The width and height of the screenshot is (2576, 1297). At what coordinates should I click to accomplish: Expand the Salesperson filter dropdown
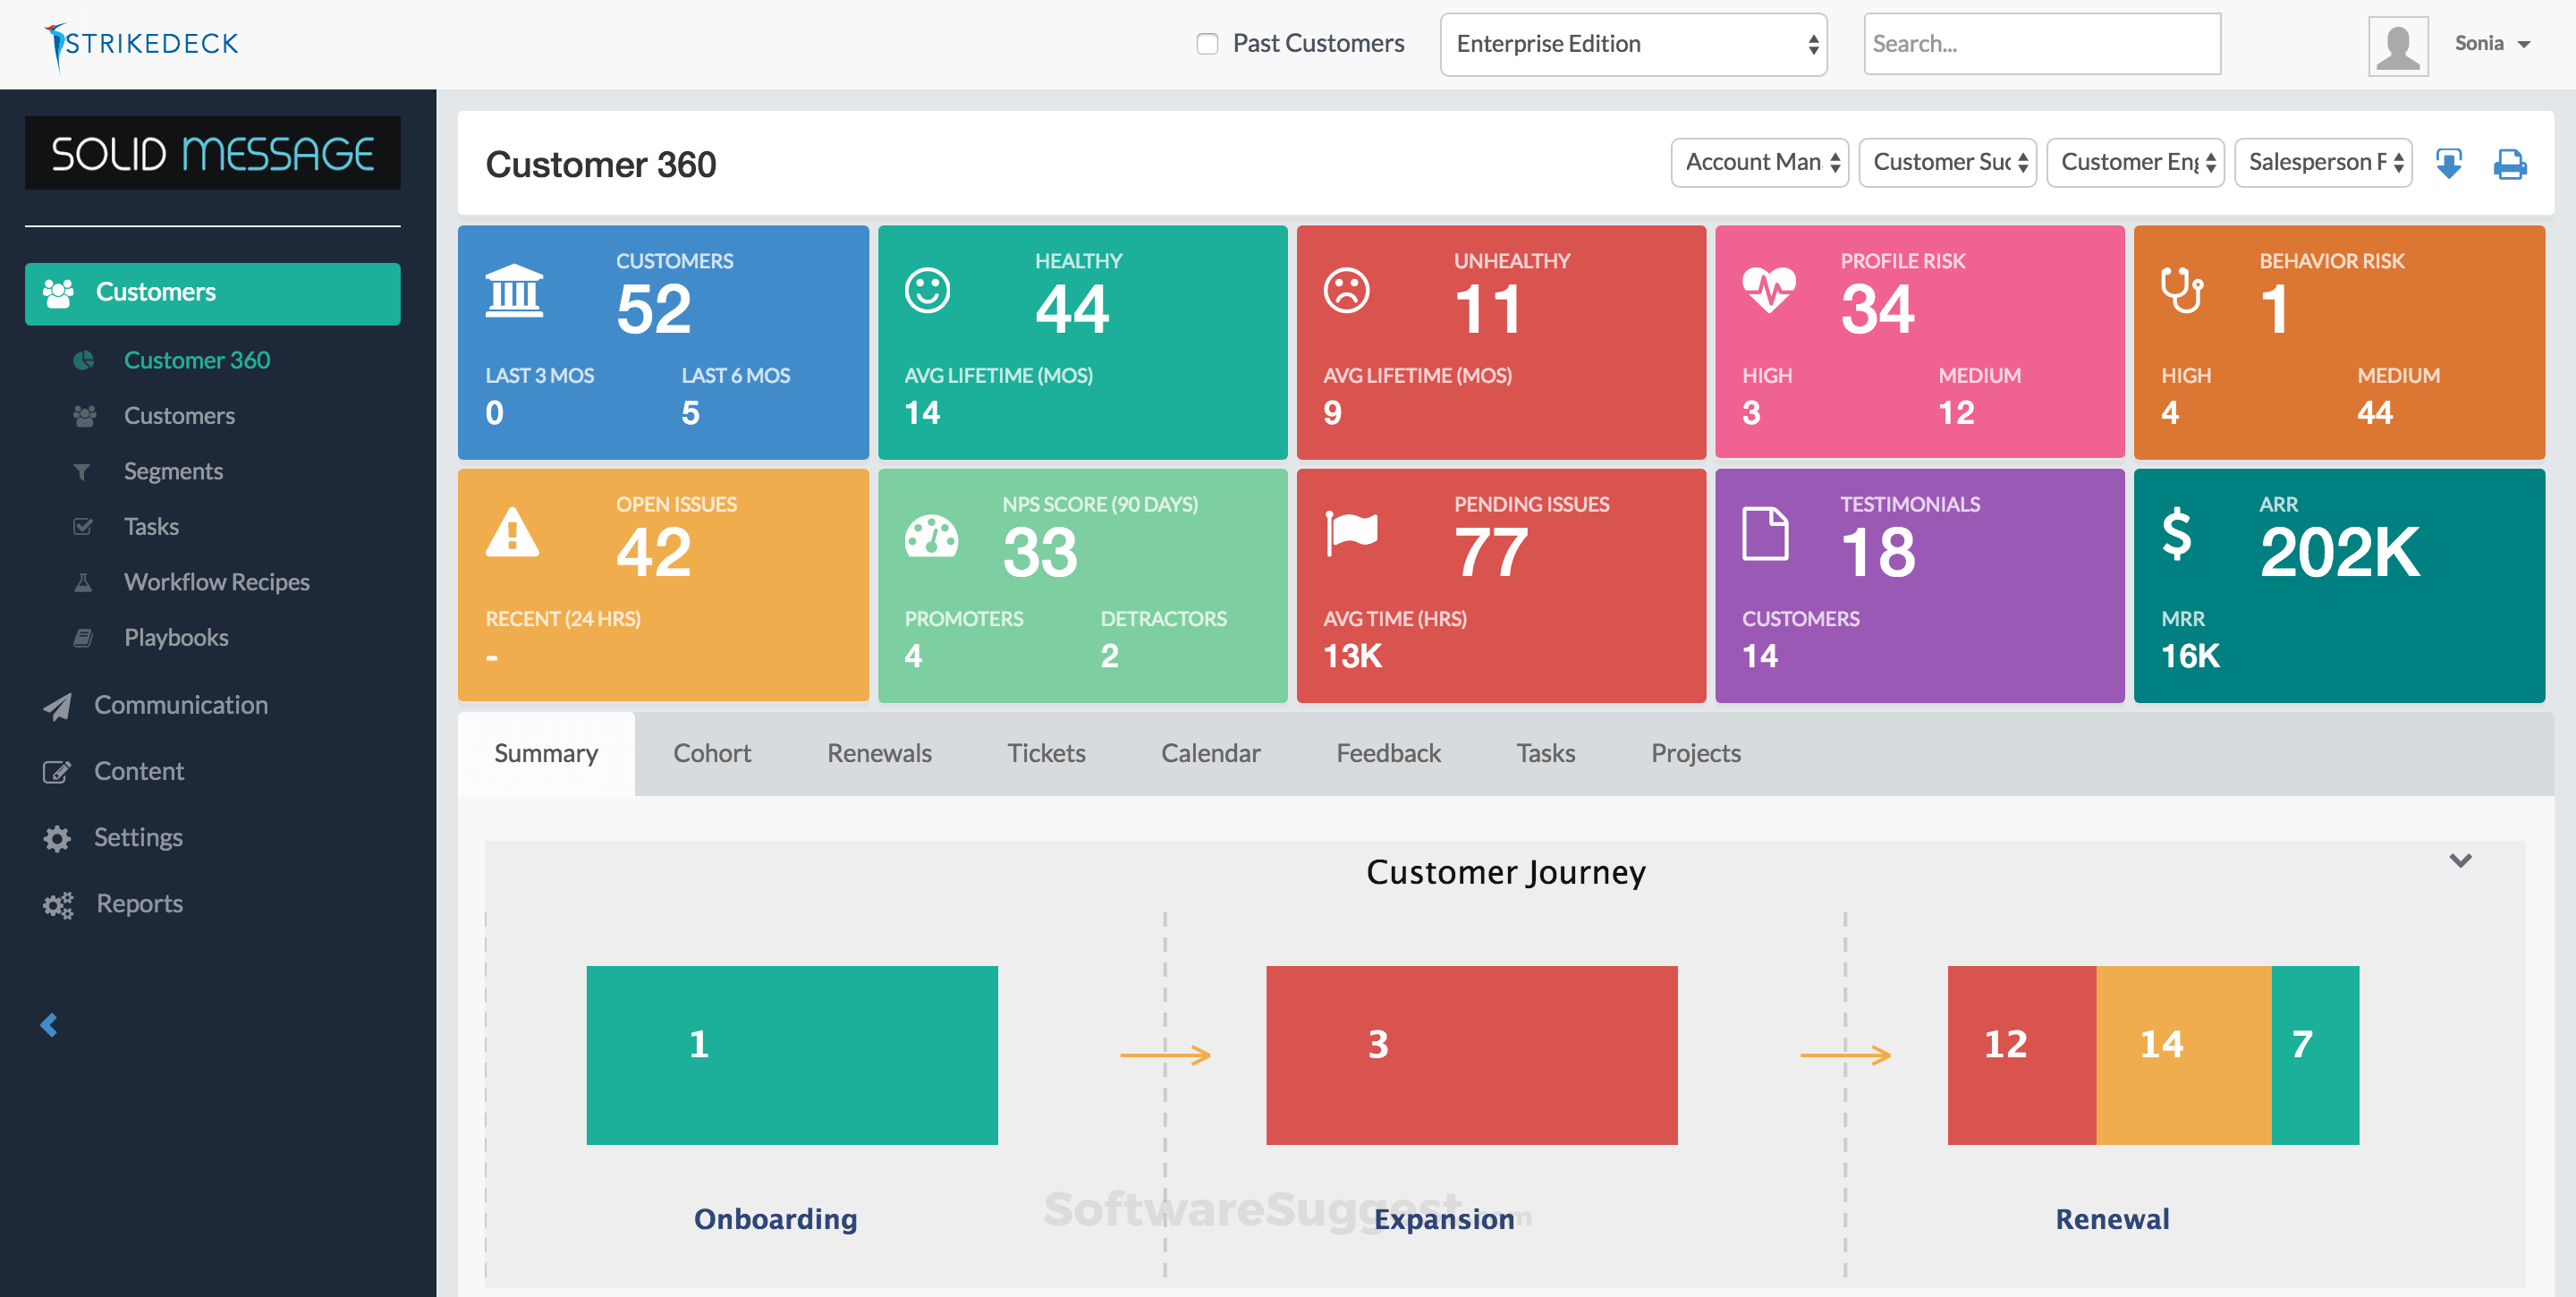[2322, 162]
